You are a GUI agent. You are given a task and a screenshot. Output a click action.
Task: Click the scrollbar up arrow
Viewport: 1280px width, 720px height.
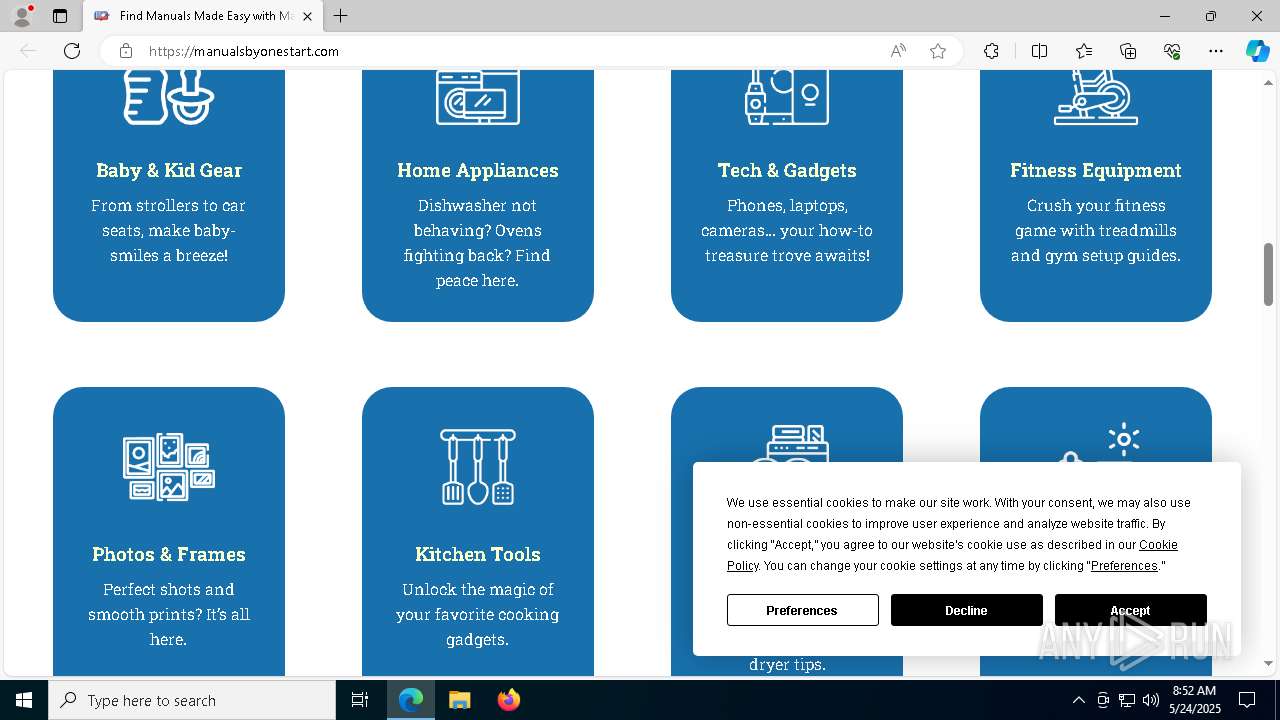click(1269, 82)
